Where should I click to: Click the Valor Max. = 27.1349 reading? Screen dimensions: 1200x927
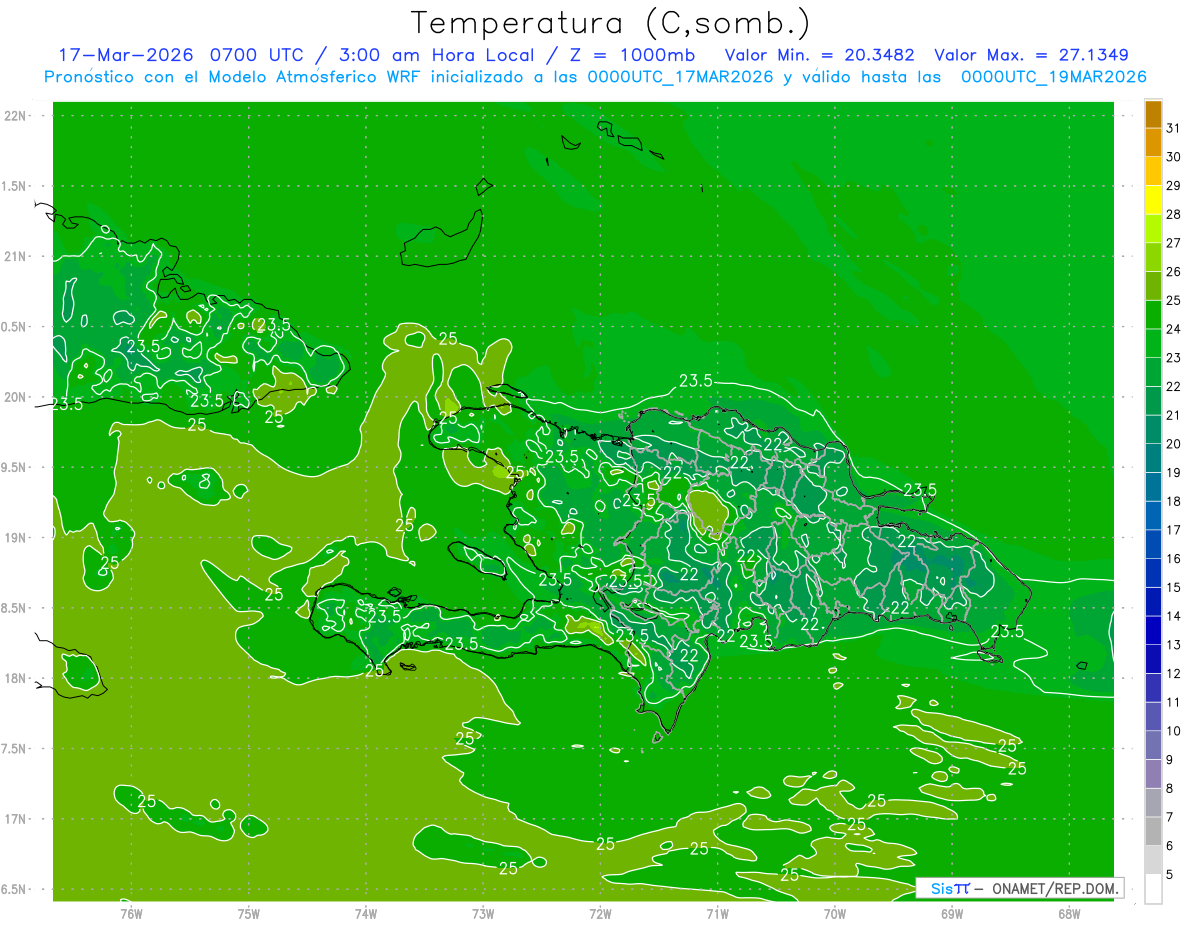tap(1033, 55)
